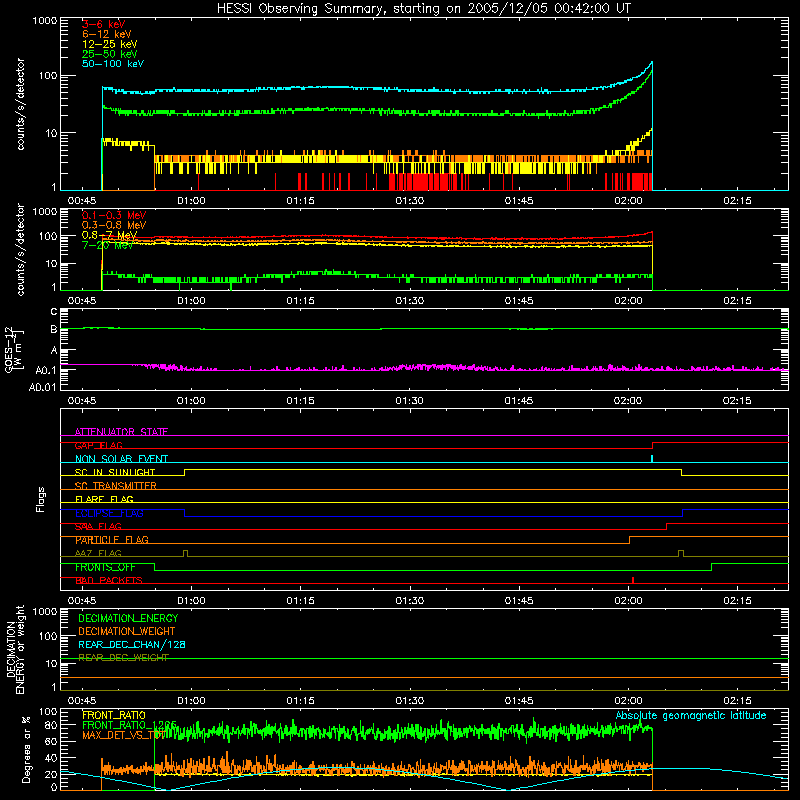This screenshot has width=800, height=800.
Task: Select the FRONTS_OFF flag label
Action: (105, 567)
